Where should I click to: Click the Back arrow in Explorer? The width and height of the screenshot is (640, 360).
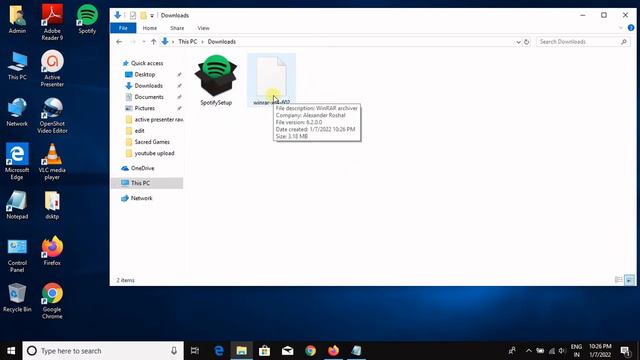click(x=119, y=42)
